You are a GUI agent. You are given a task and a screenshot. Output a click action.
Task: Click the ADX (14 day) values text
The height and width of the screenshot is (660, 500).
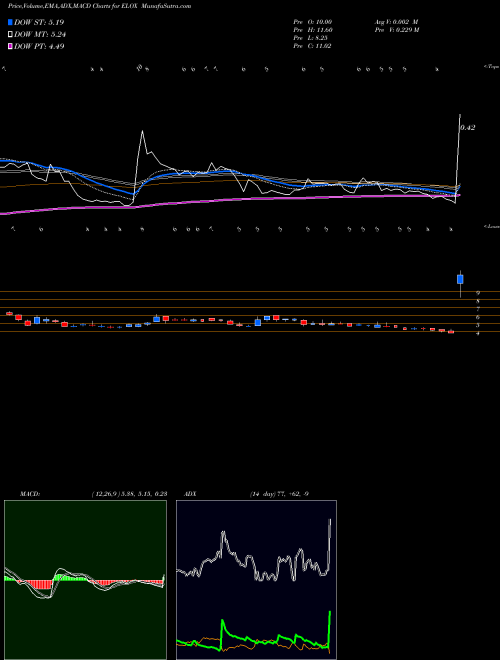click(x=280, y=494)
